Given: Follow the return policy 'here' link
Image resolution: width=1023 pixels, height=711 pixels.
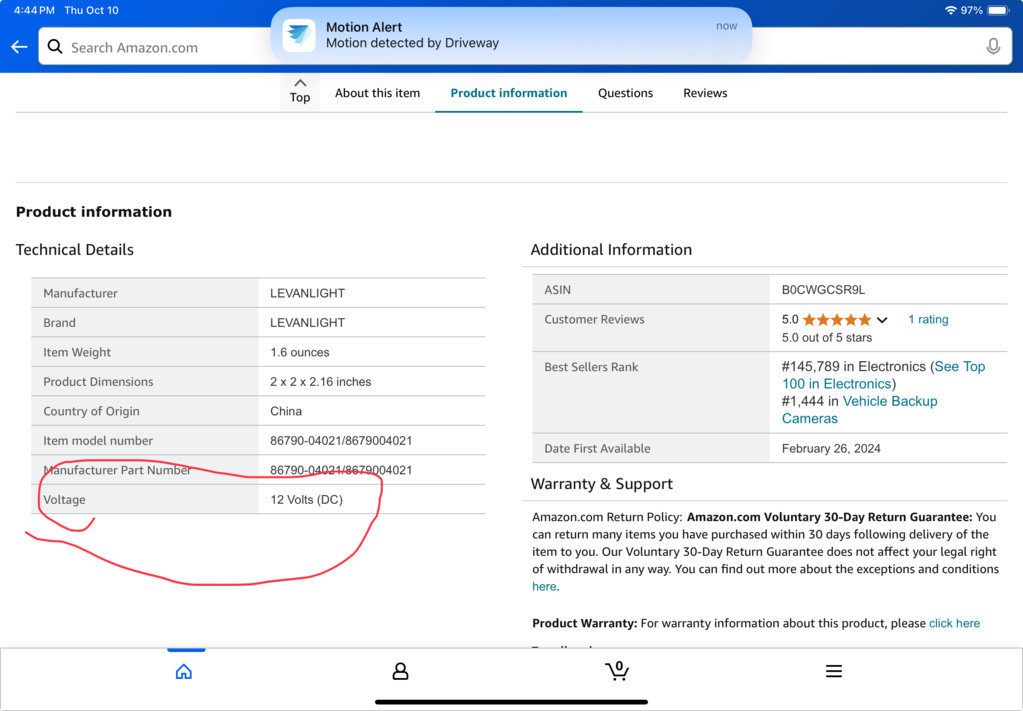Looking at the screenshot, I should (x=544, y=586).
